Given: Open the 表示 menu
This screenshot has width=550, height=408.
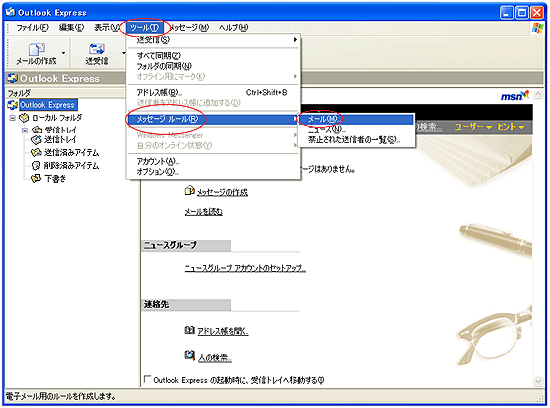Looking at the screenshot, I should pyautogui.click(x=106, y=27).
